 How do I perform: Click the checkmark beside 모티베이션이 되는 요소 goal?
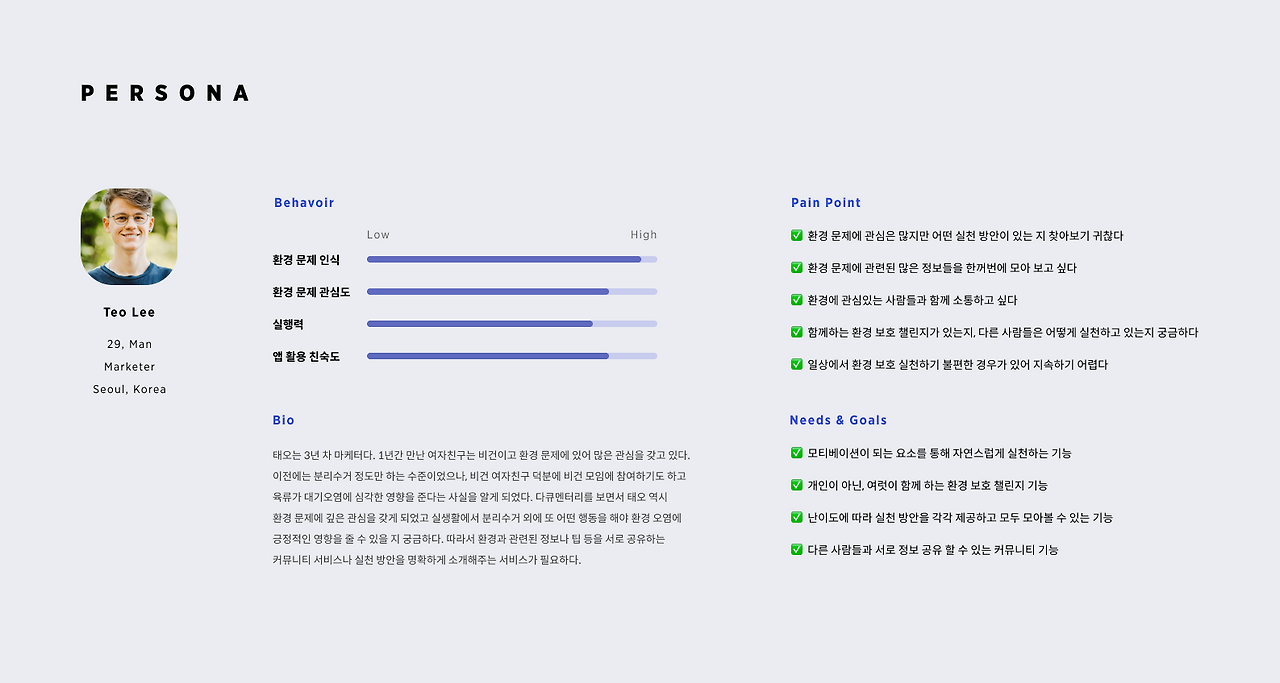click(x=797, y=453)
